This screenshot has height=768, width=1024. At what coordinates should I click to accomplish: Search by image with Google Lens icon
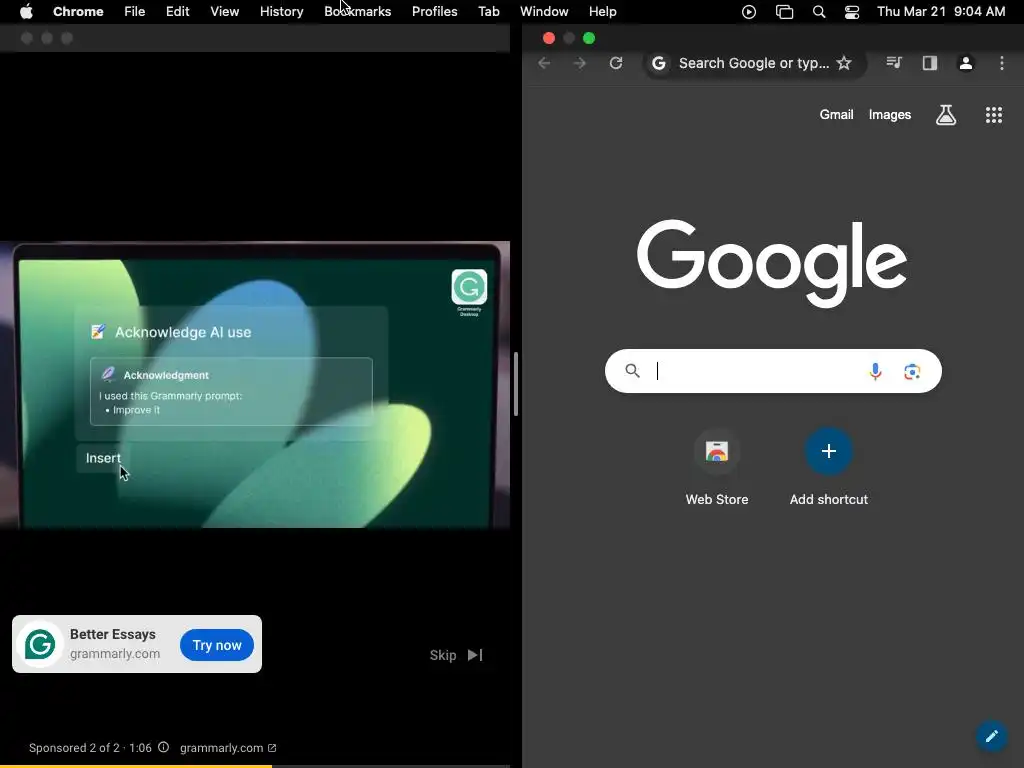click(x=912, y=371)
